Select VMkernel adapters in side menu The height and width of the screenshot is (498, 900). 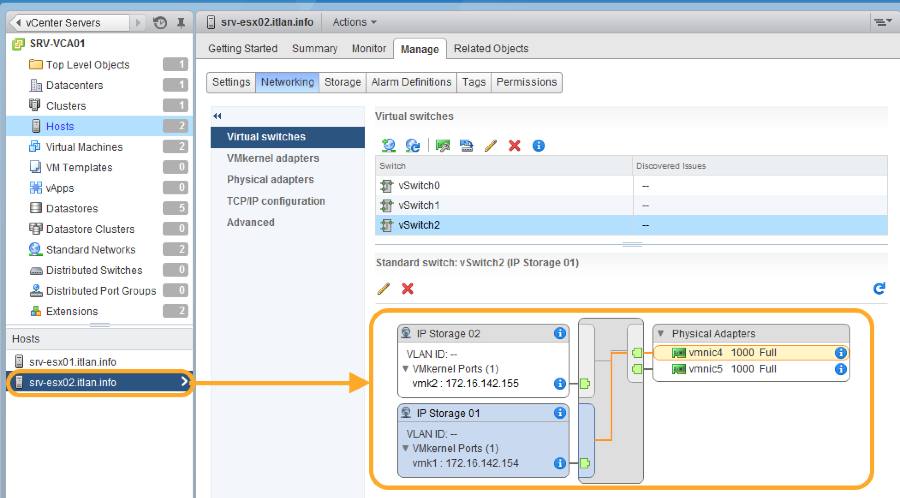(273, 158)
